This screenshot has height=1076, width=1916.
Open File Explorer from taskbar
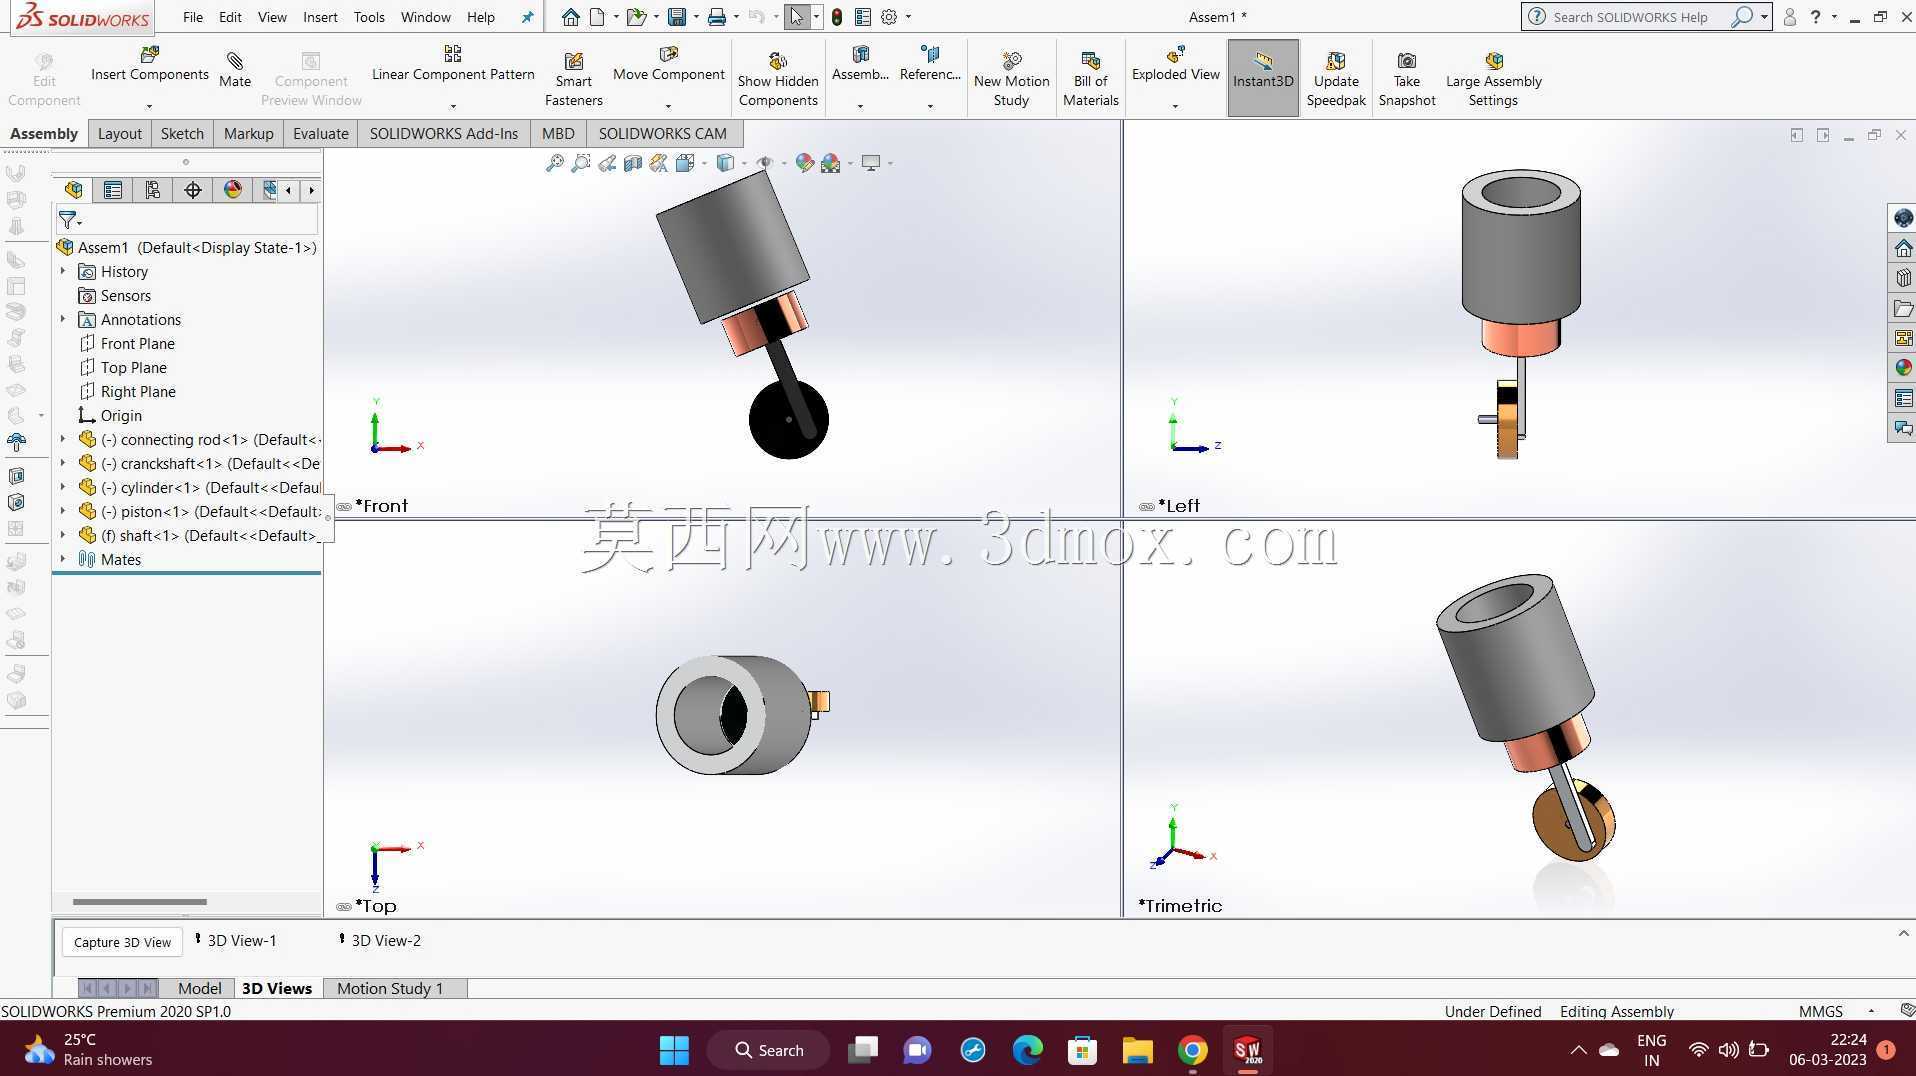[x=1137, y=1050]
